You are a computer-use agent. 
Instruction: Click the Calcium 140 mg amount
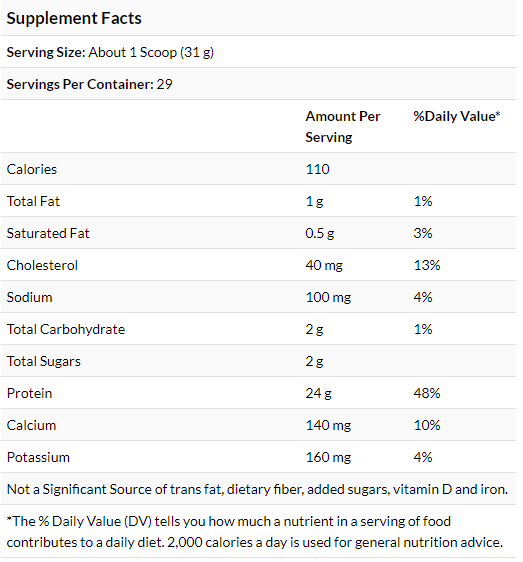coord(328,425)
